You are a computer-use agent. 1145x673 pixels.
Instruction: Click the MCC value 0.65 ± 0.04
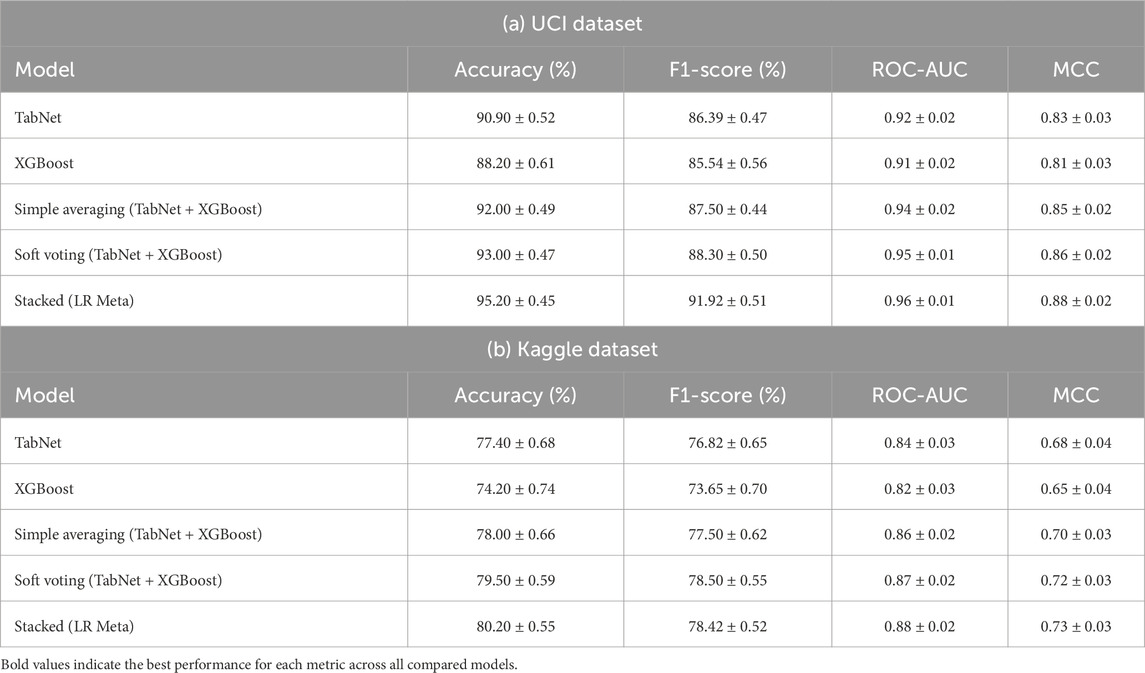click(1076, 488)
